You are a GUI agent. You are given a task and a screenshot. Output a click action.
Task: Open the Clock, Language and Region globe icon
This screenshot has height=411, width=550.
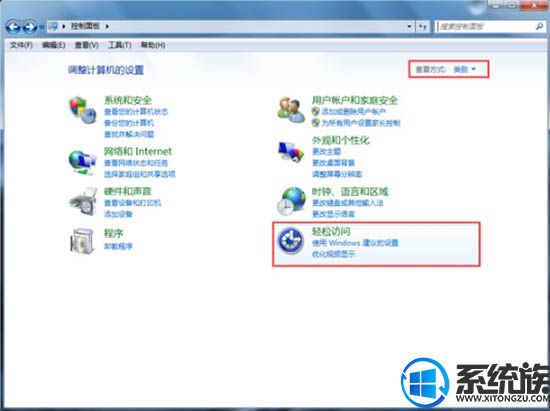(291, 201)
